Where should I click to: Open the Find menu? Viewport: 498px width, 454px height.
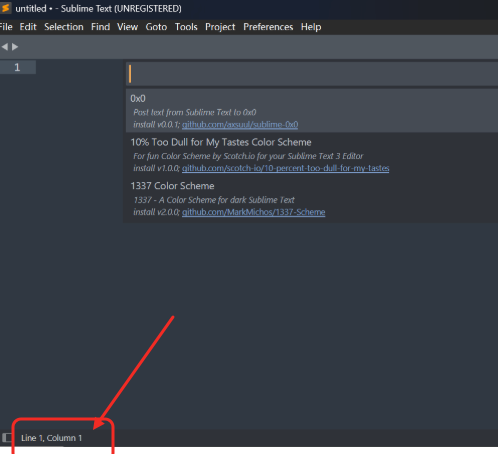pos(100,27)
